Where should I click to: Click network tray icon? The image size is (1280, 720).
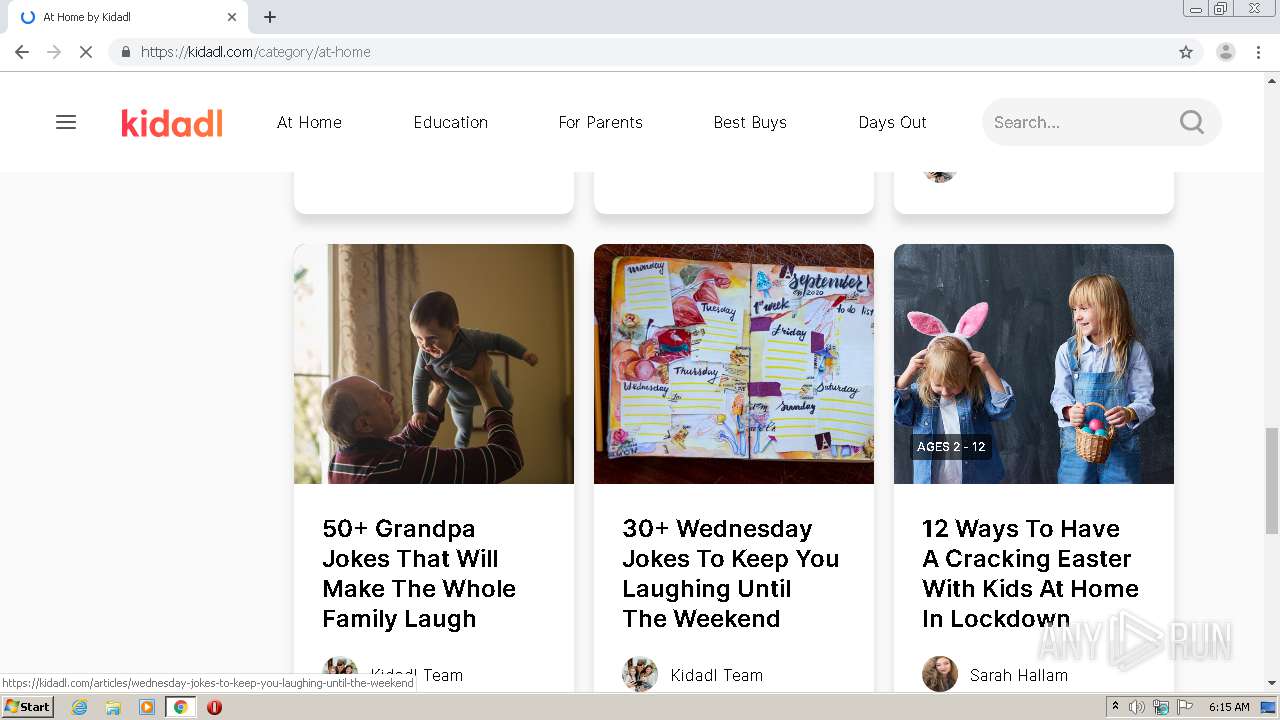pyautogui.click(x=1161, y=707)
